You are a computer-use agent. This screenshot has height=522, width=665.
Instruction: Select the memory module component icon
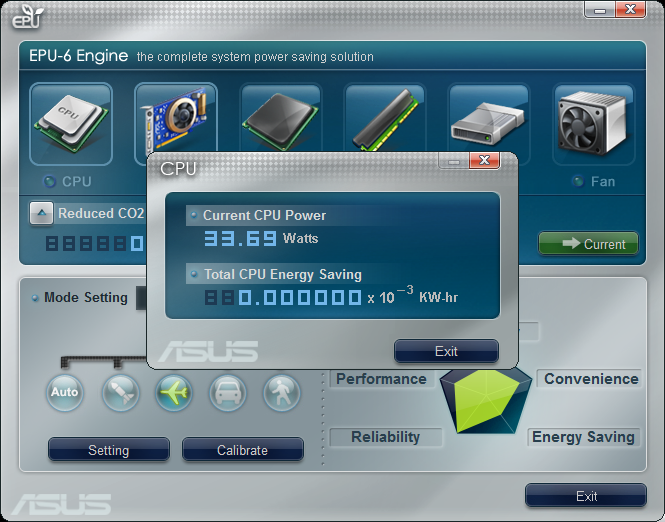(385, 117)
